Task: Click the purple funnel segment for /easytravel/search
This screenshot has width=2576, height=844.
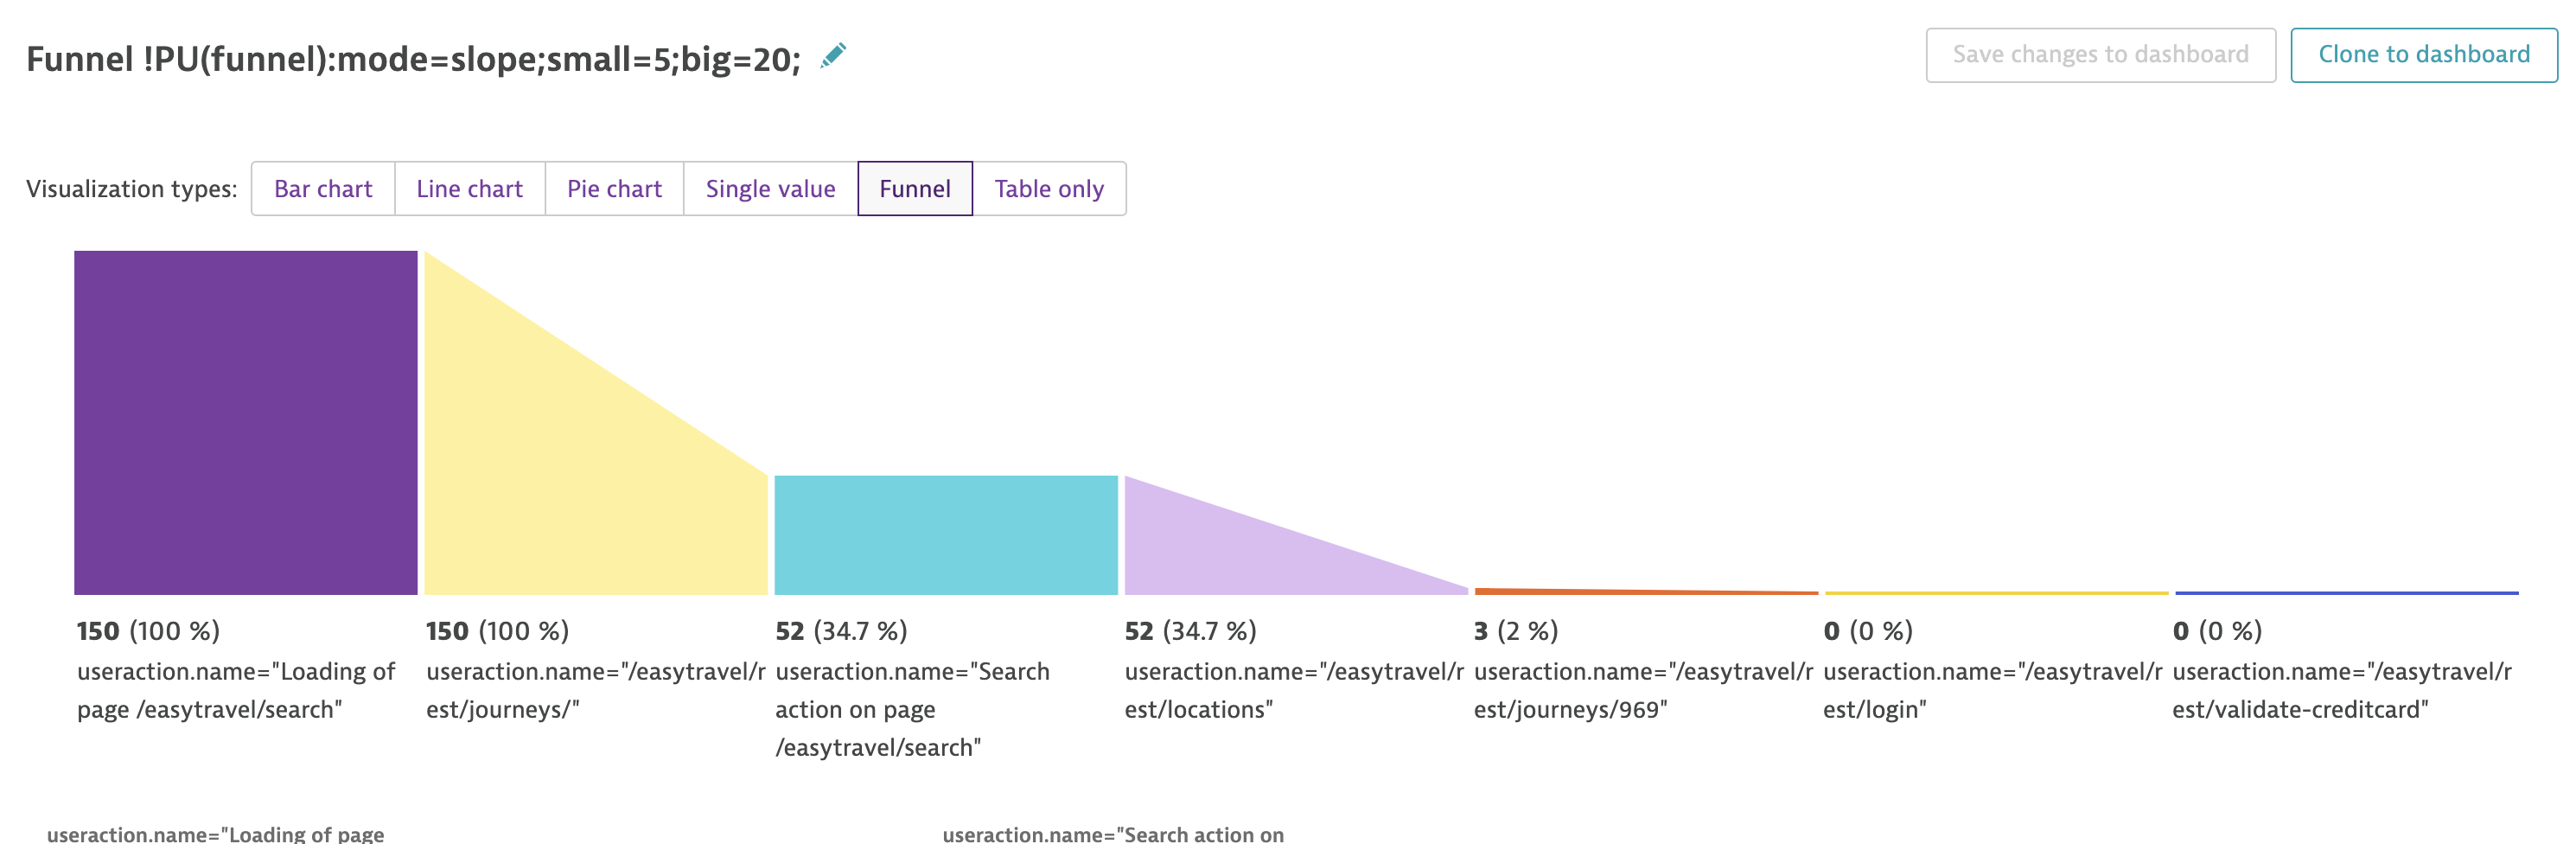Action: 244,420
